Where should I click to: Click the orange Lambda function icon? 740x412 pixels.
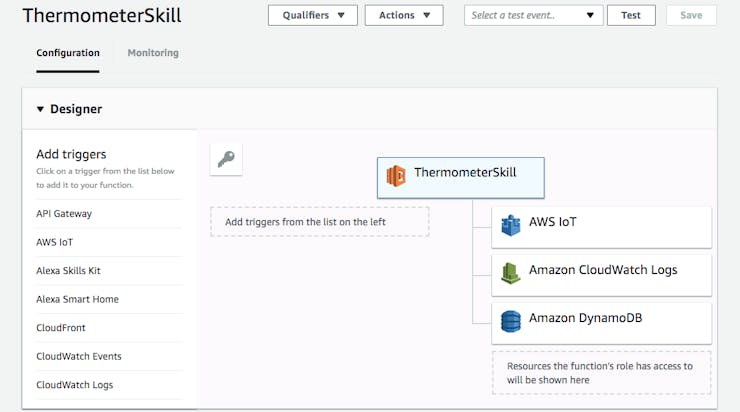click(x=396, y=176)
